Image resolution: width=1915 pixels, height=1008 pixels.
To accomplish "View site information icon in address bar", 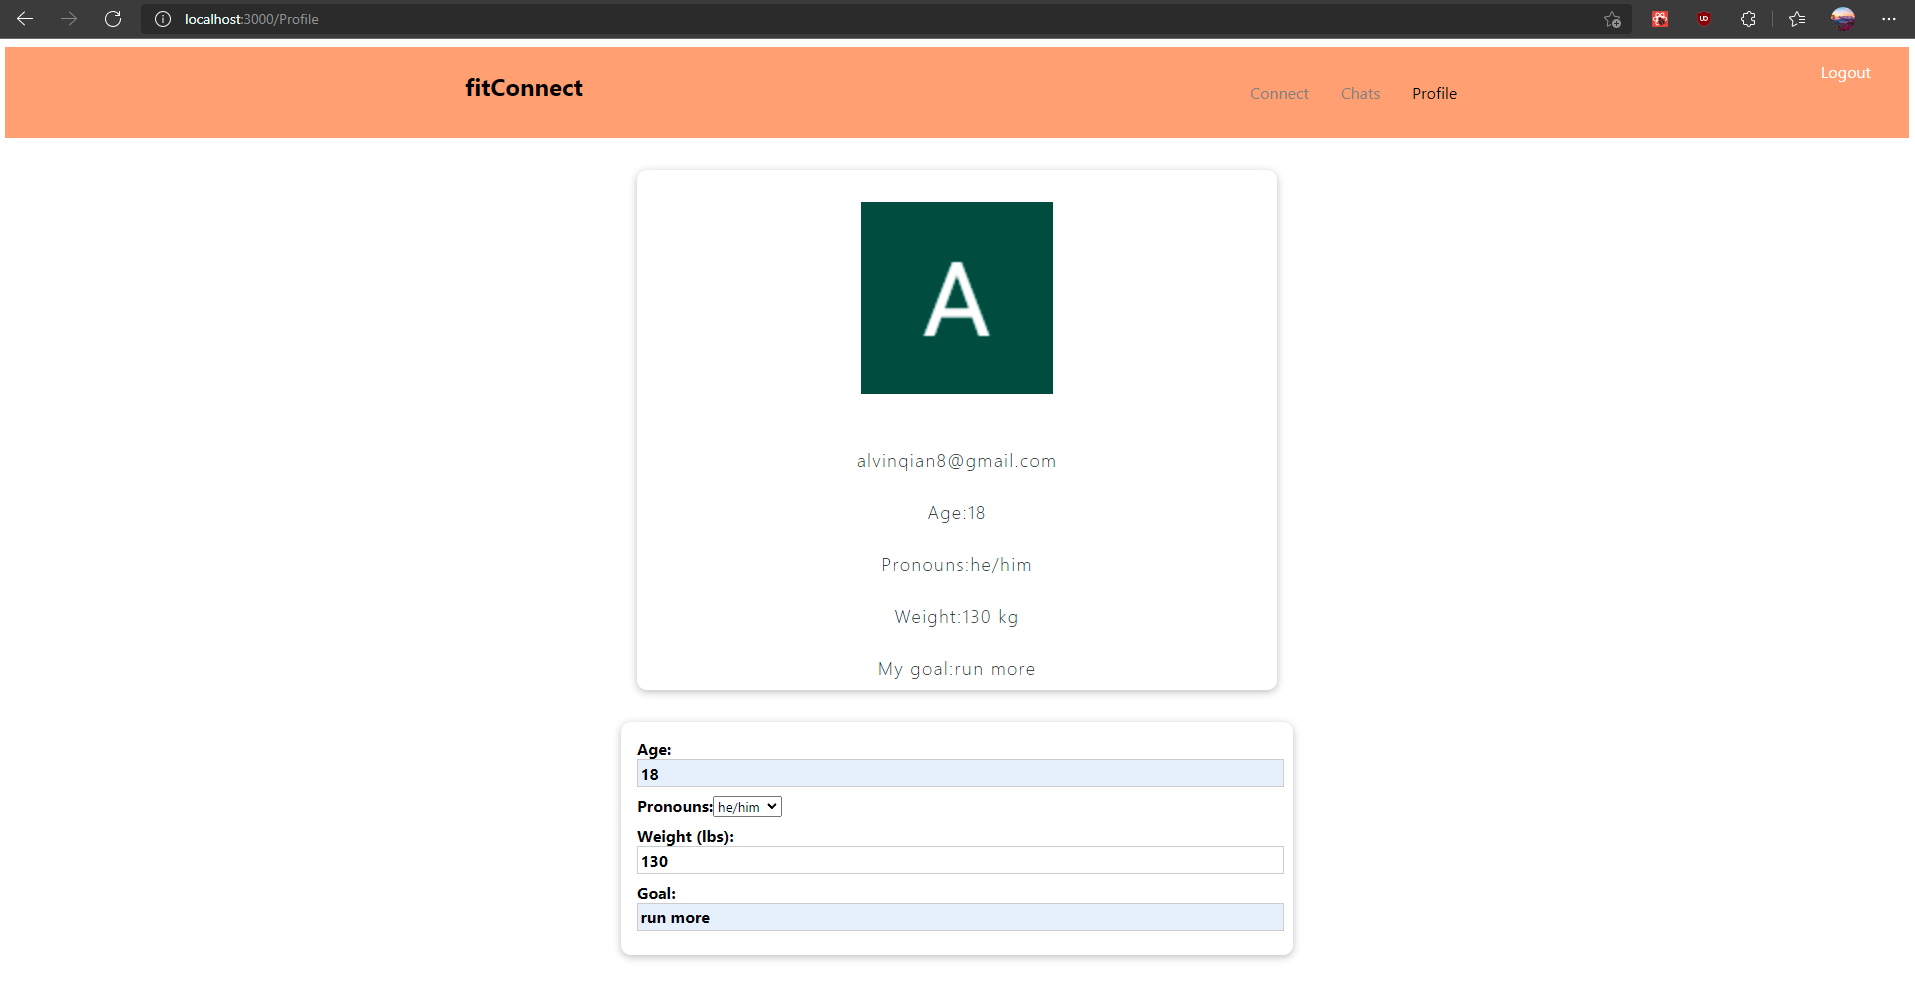I will pos(163,19).
